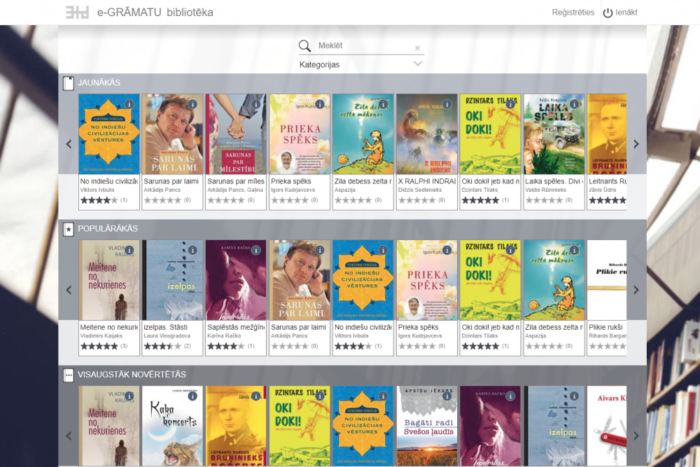The height and width of the screenshot is (467, 700).
Task: Open info icon on Prieka spēks Jaunākās cover
Action: pos(320,104)
